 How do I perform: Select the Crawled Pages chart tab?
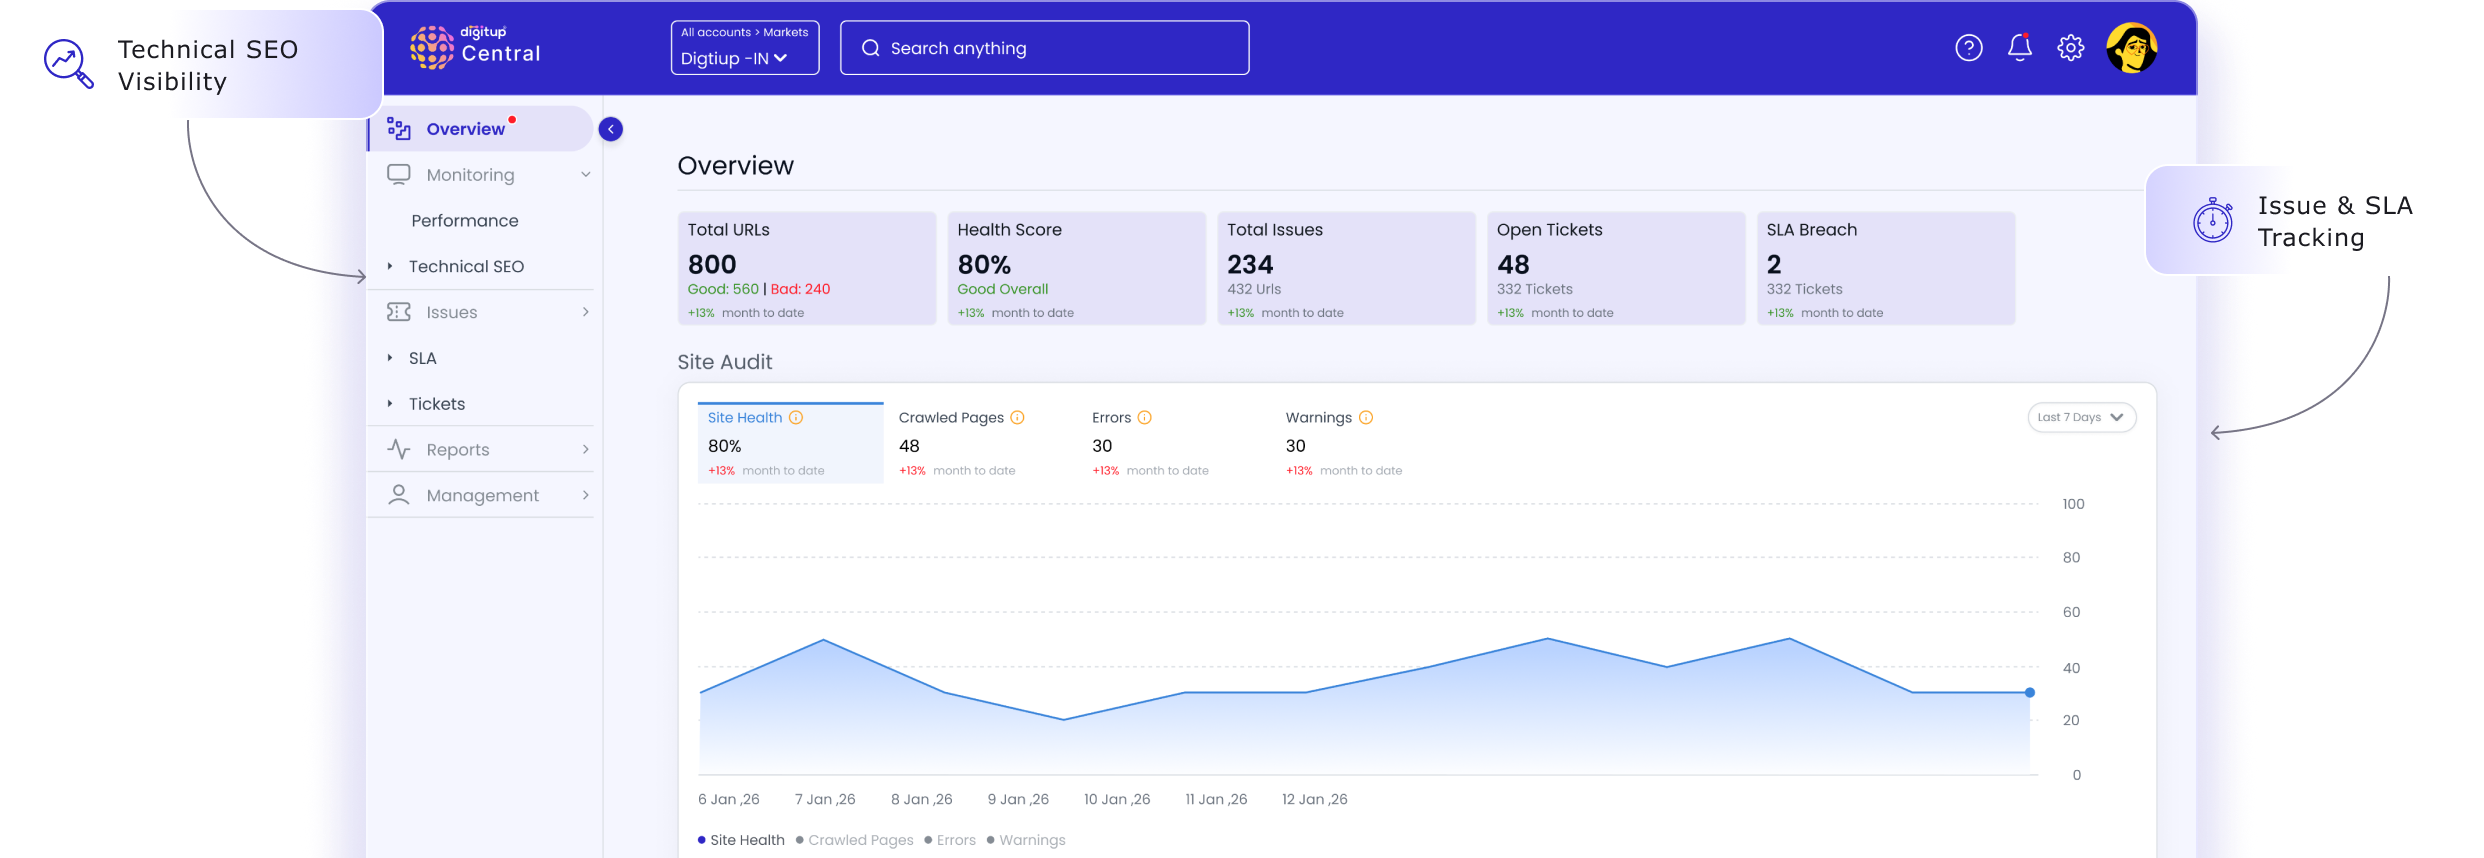[x=960, y=443]
